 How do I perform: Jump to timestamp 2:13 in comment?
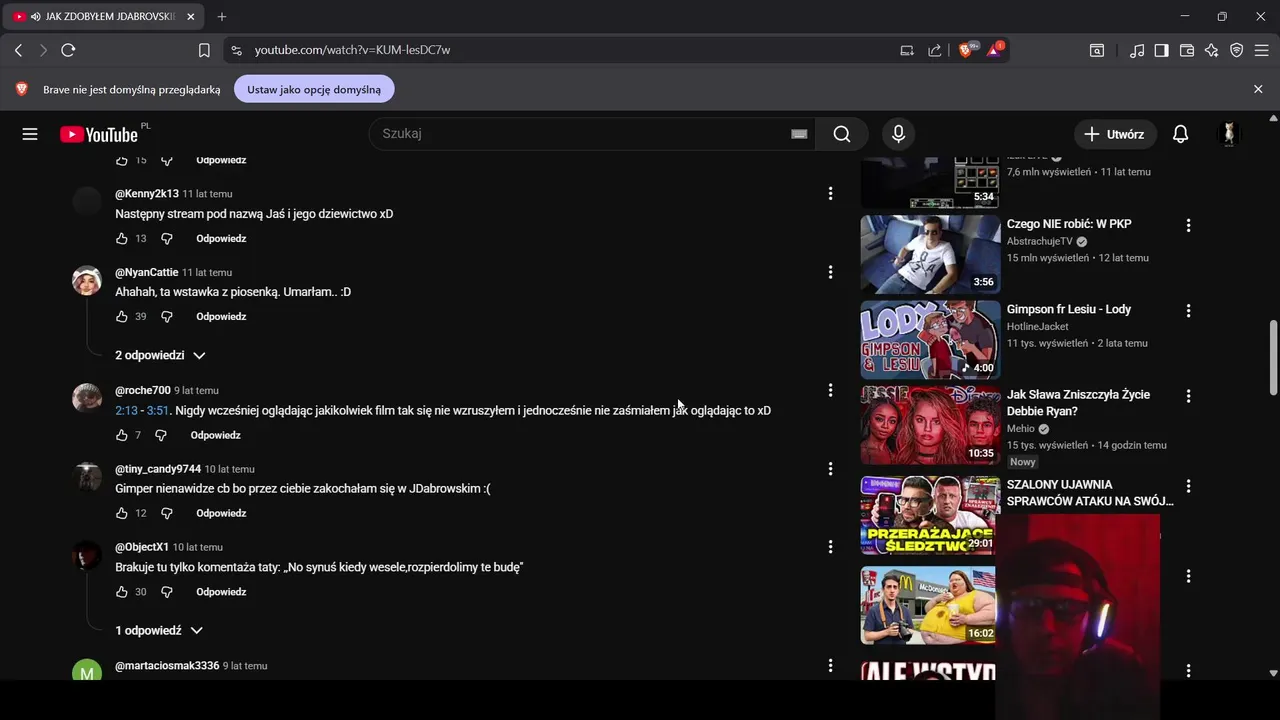tap(126, 410)
